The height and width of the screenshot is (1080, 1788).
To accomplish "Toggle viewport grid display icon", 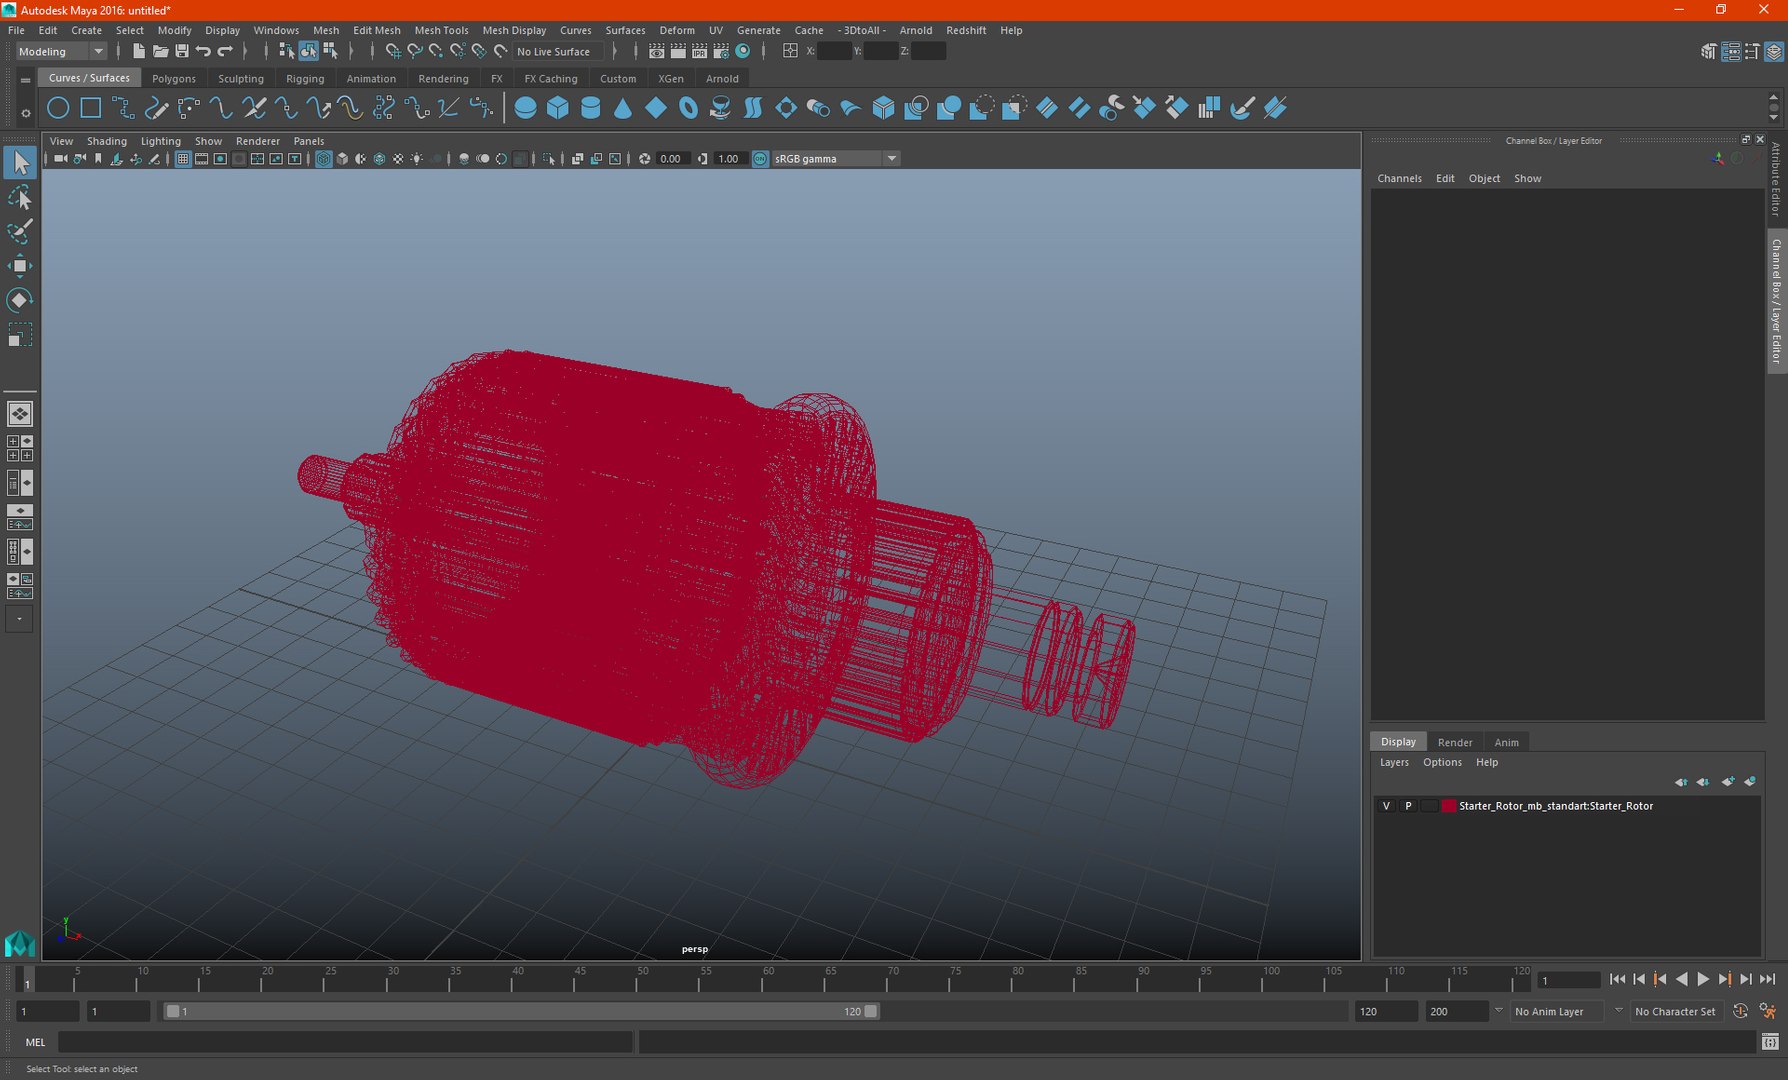I will point(183,159).
